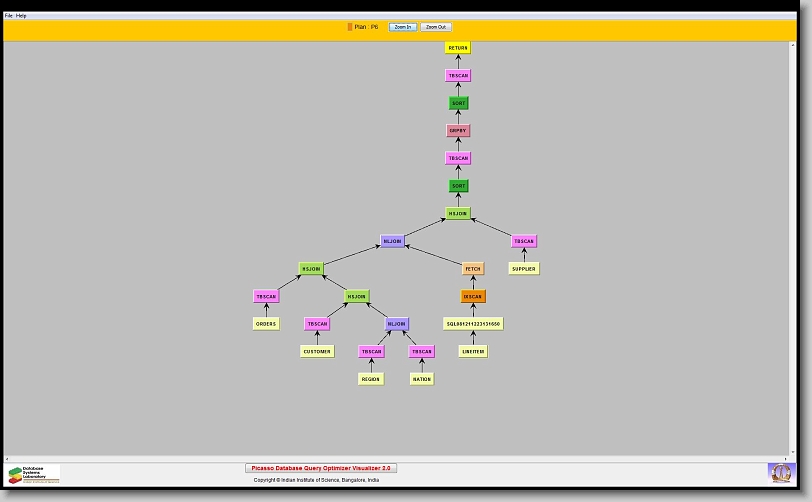Click the Database Systems Laboratory logo

click(34, 474)
